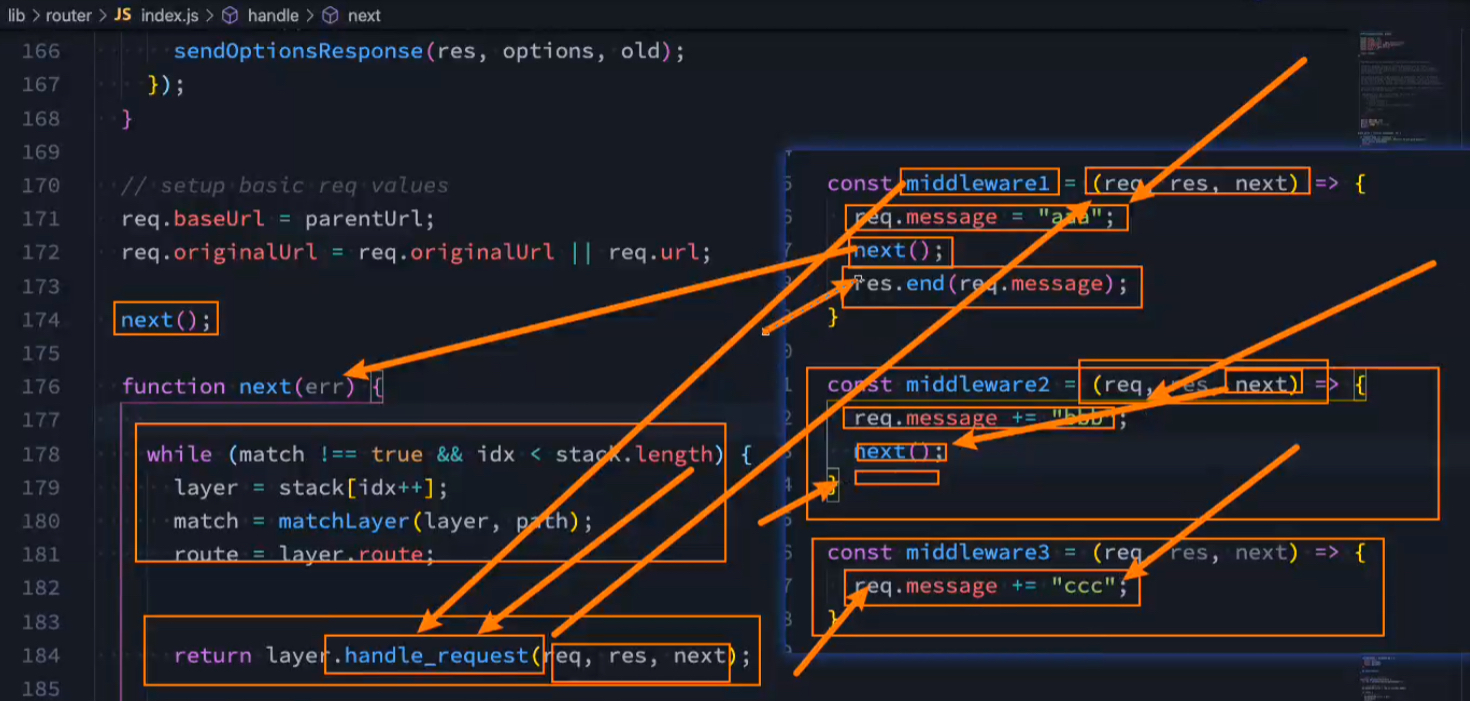
Task: Select index.js in the breadcrumb path
Action: (x=169, y=15)
